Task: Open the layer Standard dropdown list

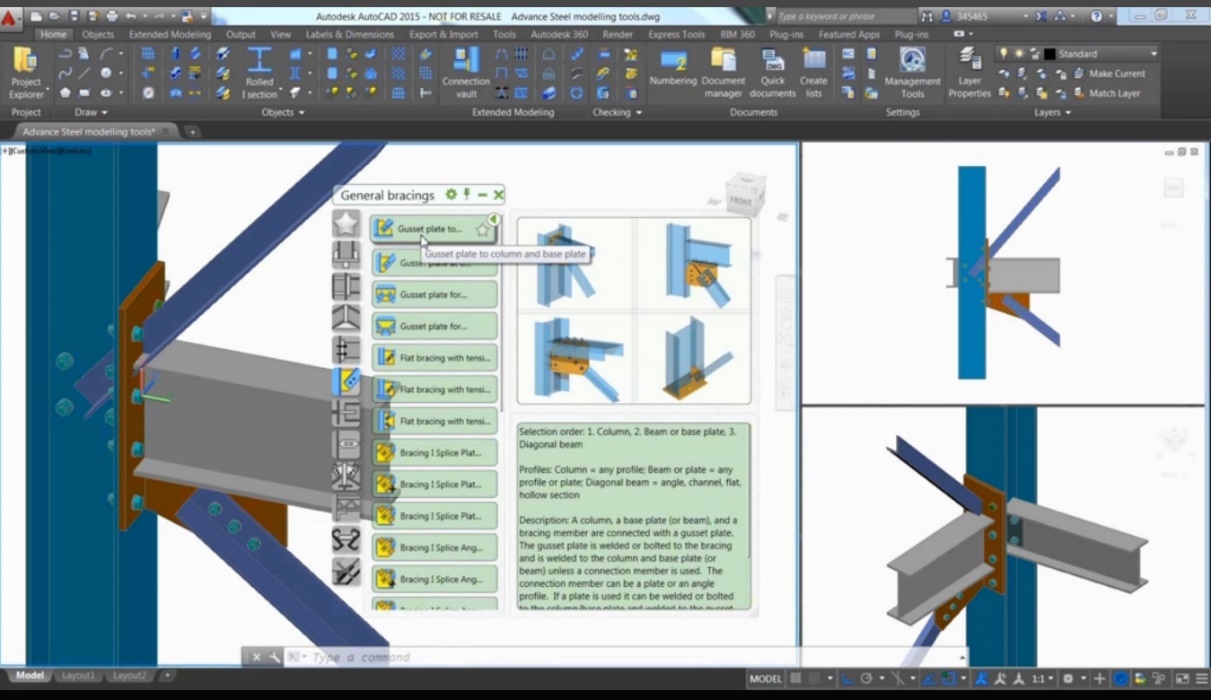Action: pos(1153,53)
